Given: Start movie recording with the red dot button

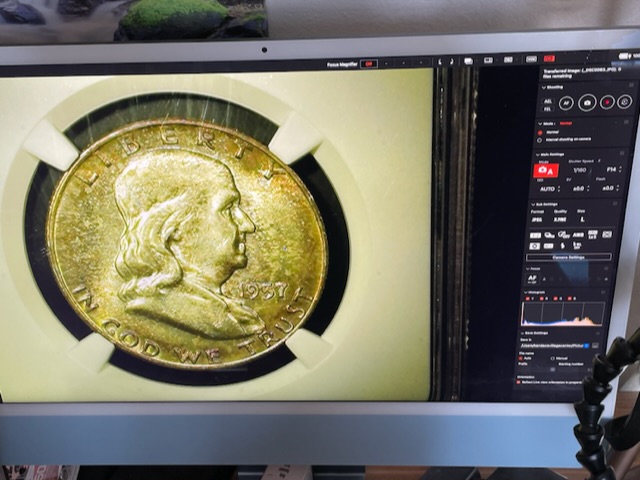Looking at the screenshot, I should tap(607, 102).
